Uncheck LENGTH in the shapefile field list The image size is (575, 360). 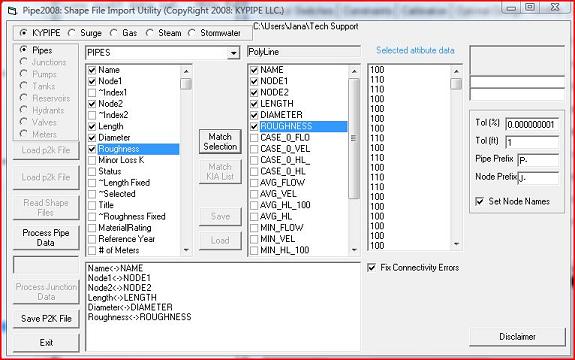(x=254, y=104)
